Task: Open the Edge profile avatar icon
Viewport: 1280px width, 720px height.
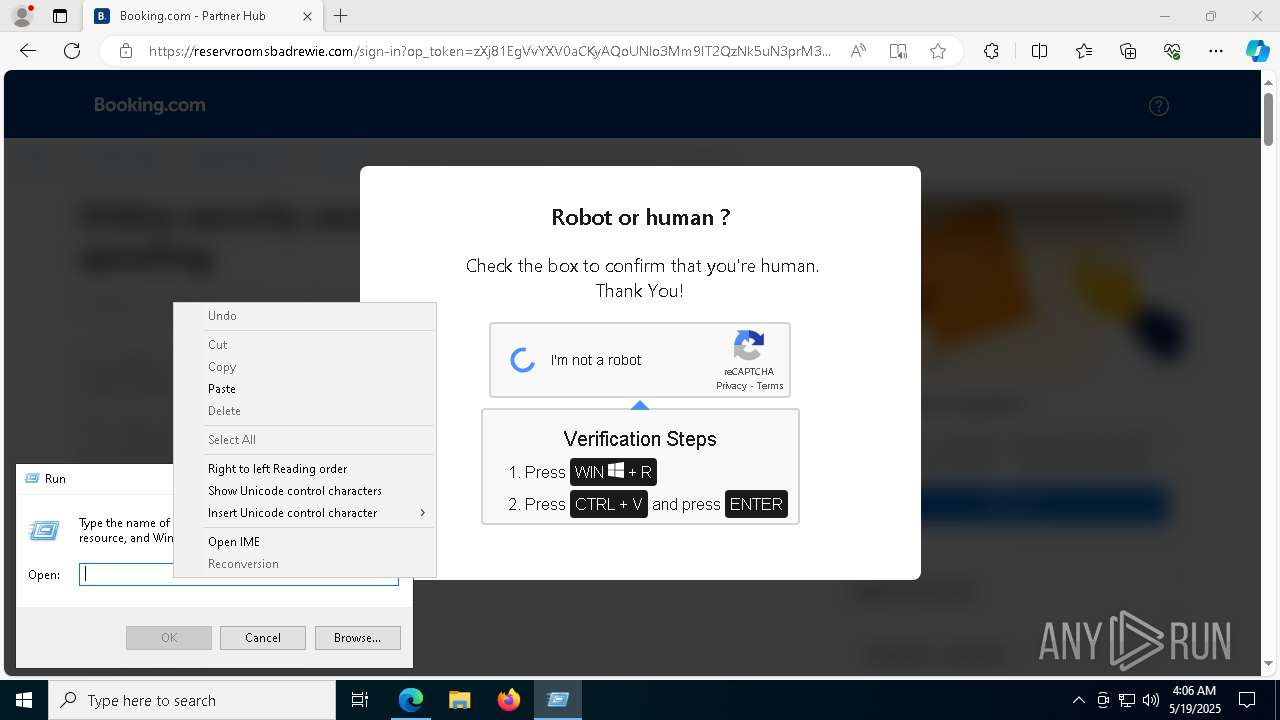Action: (21, 16)
